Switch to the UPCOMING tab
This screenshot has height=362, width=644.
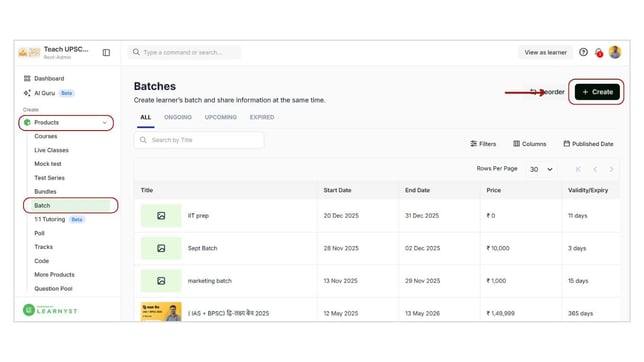click(221, 117)
